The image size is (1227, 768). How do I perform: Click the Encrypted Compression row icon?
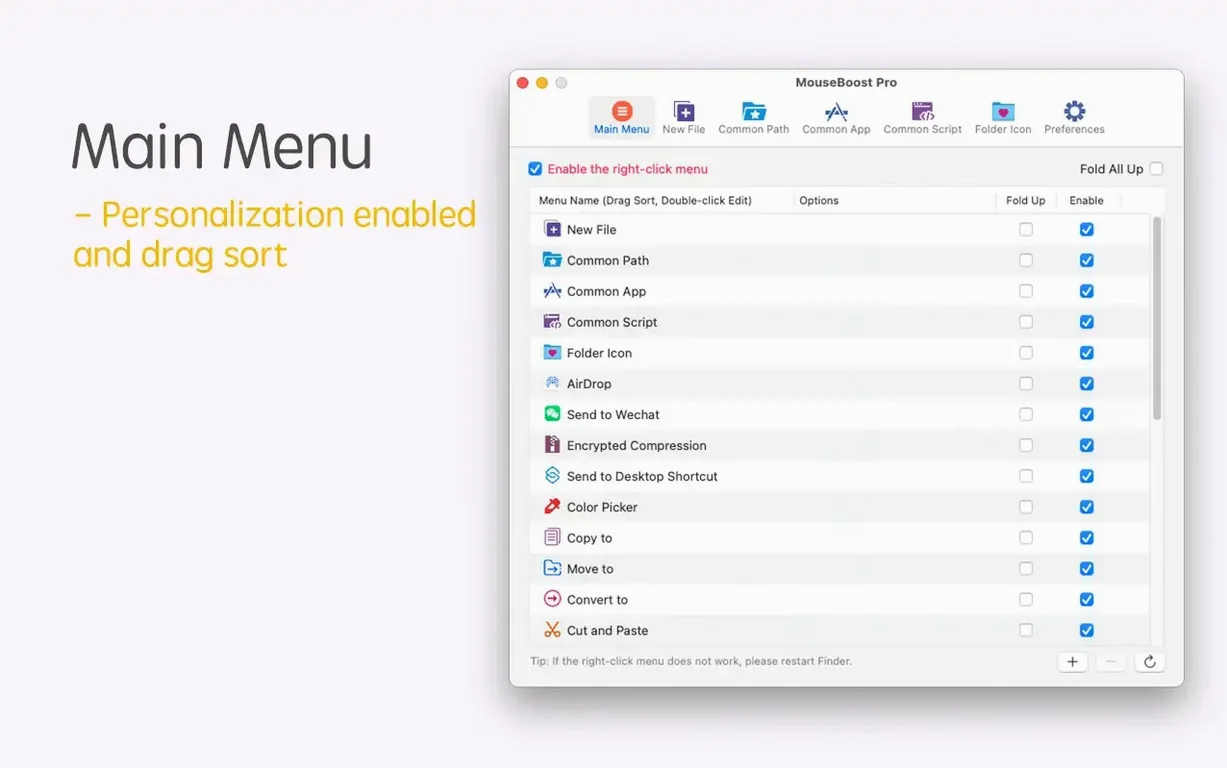pyautogui.click(x=552, y=445)
